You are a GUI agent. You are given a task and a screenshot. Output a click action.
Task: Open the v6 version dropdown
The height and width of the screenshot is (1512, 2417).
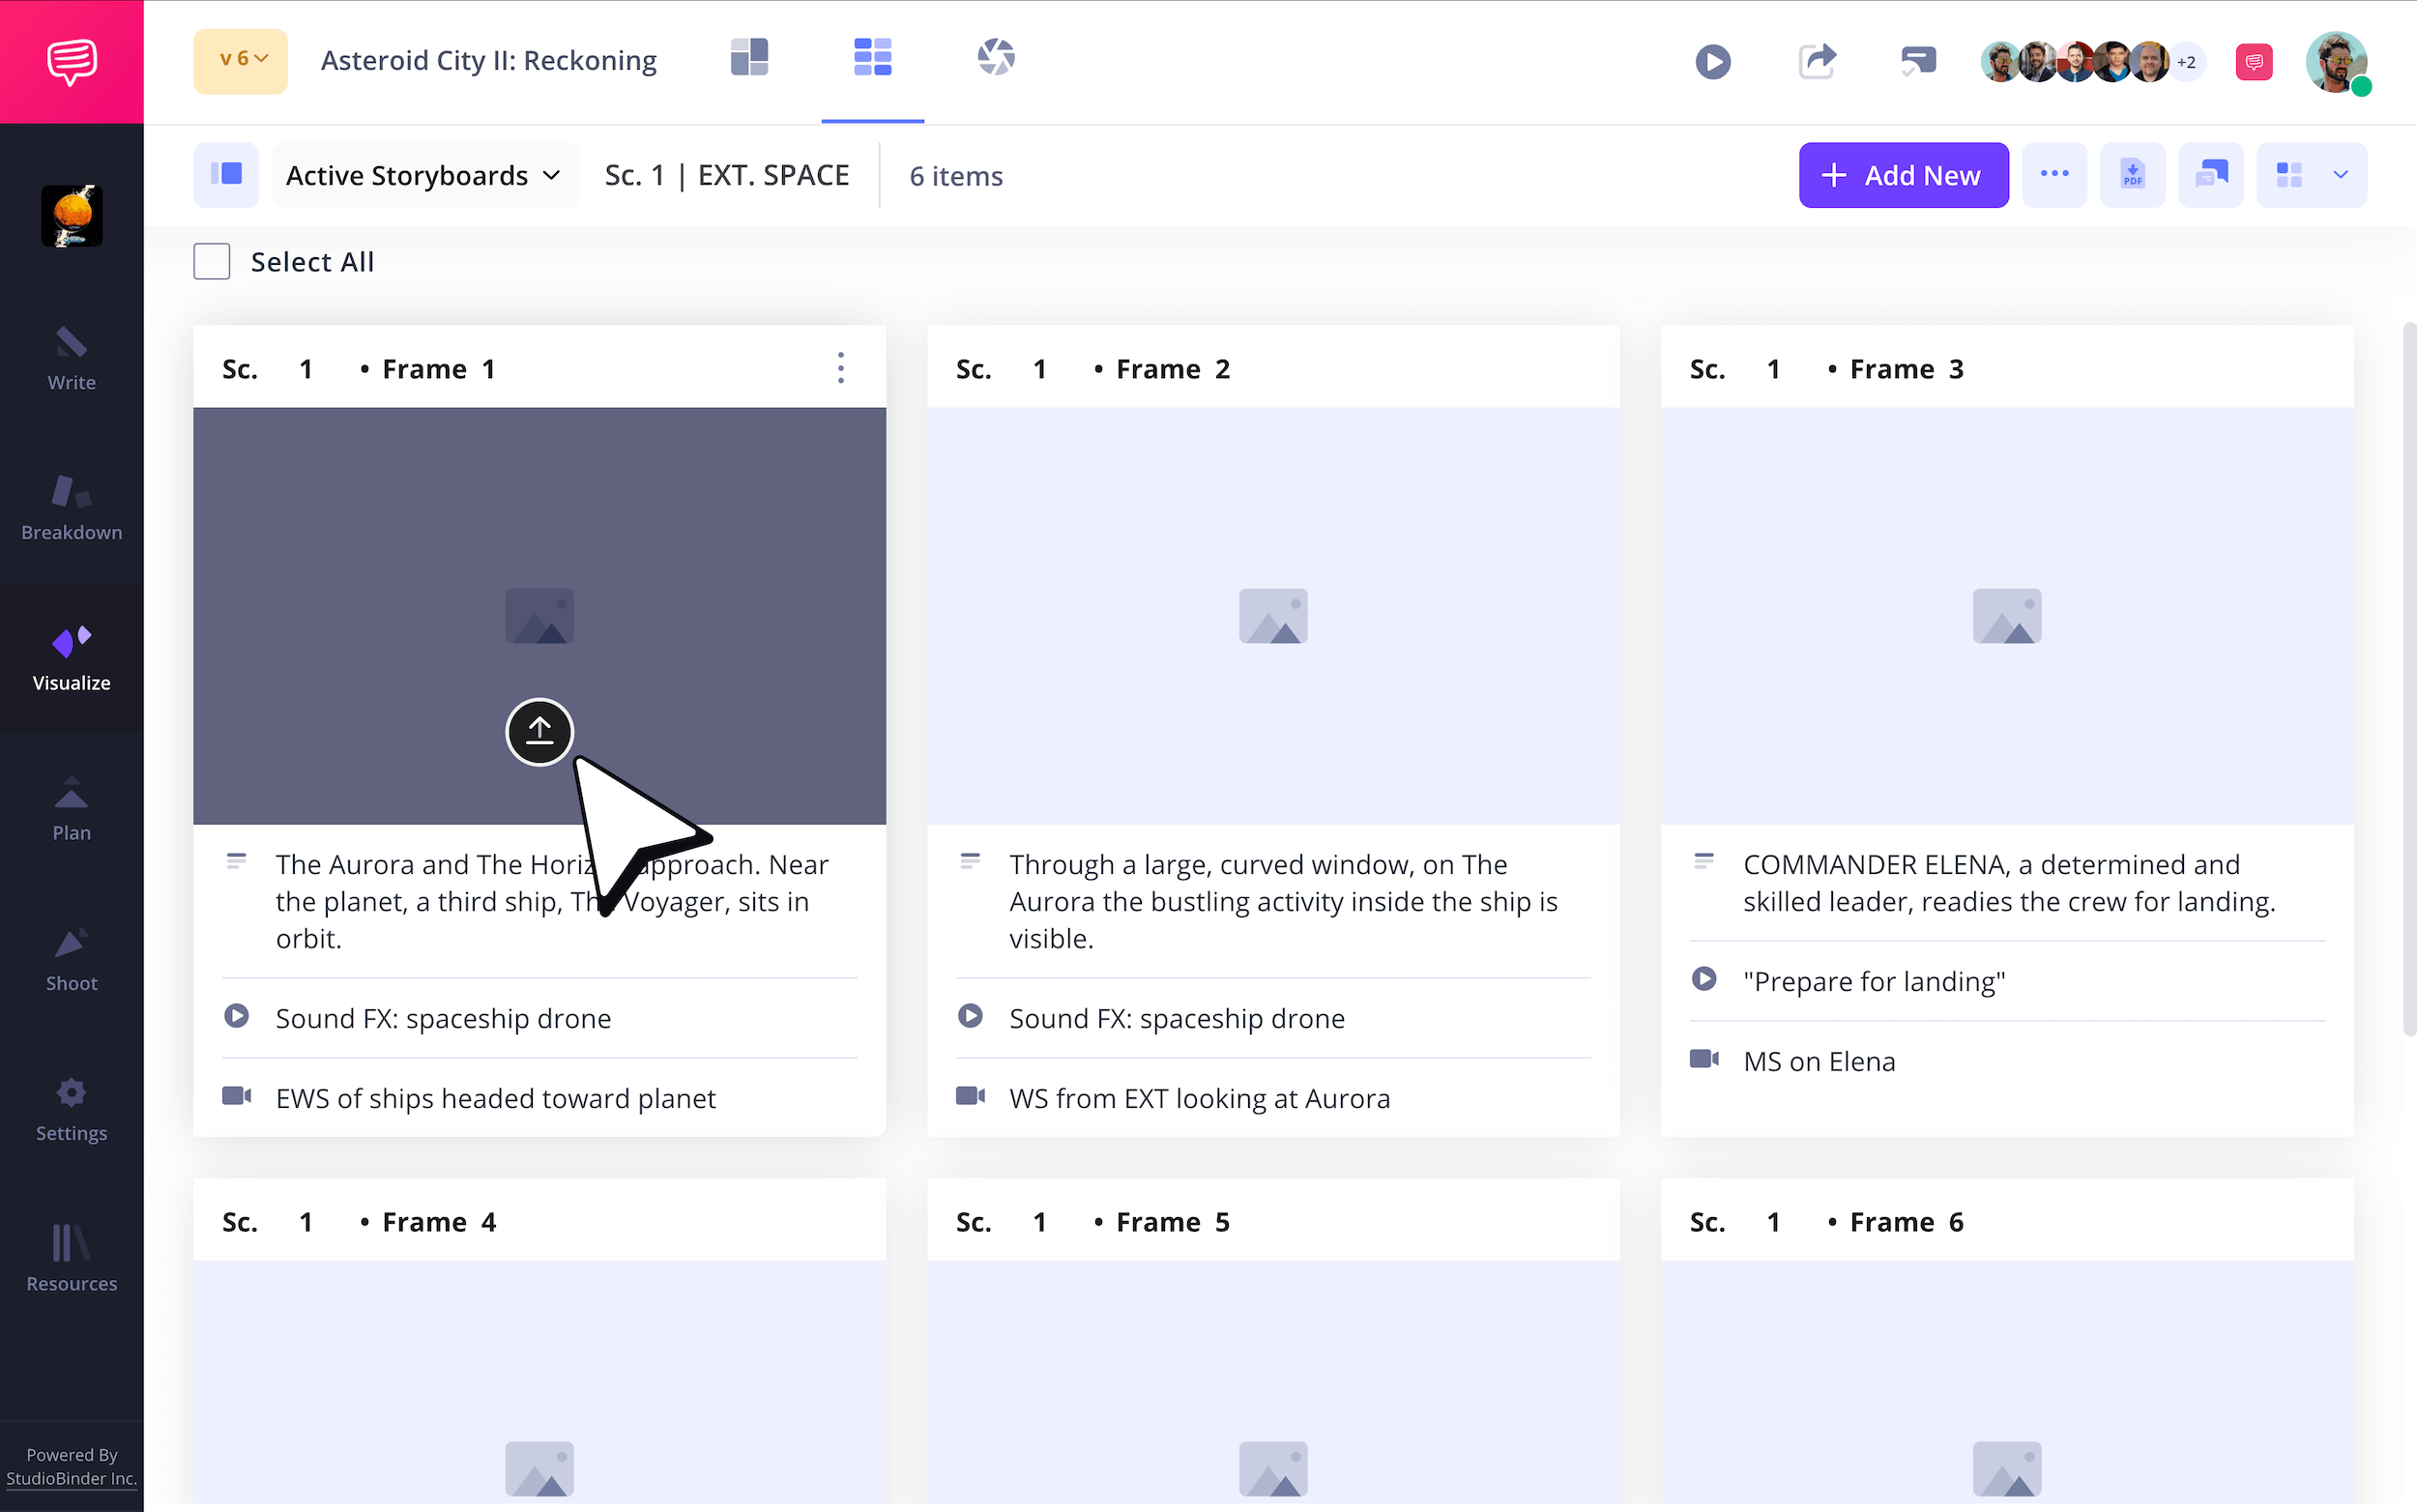240,61
